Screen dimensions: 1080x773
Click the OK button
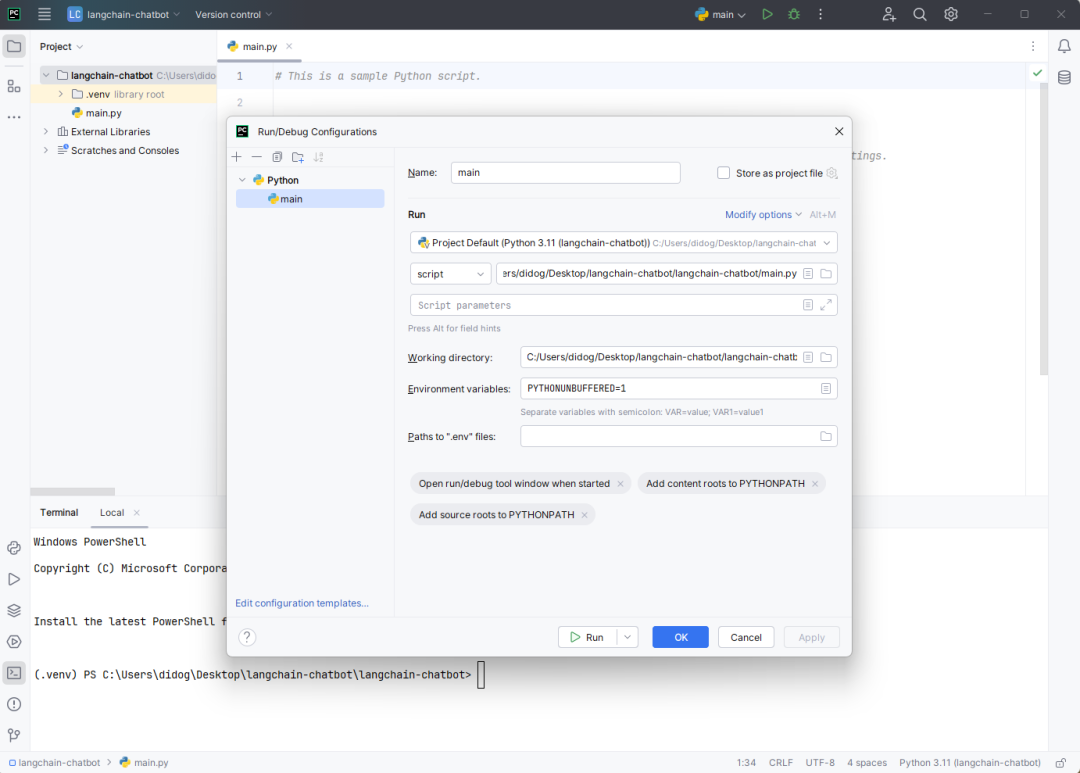(x=681, y=637)
